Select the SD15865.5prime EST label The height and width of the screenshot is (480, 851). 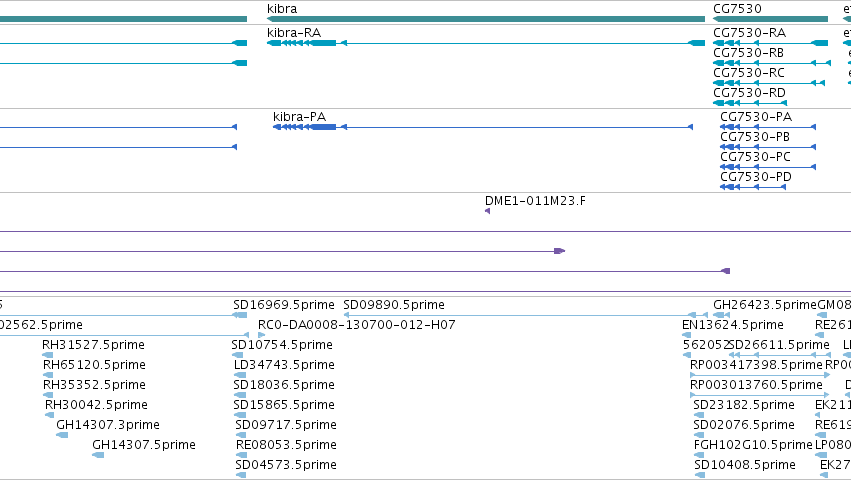pos(284,405)
